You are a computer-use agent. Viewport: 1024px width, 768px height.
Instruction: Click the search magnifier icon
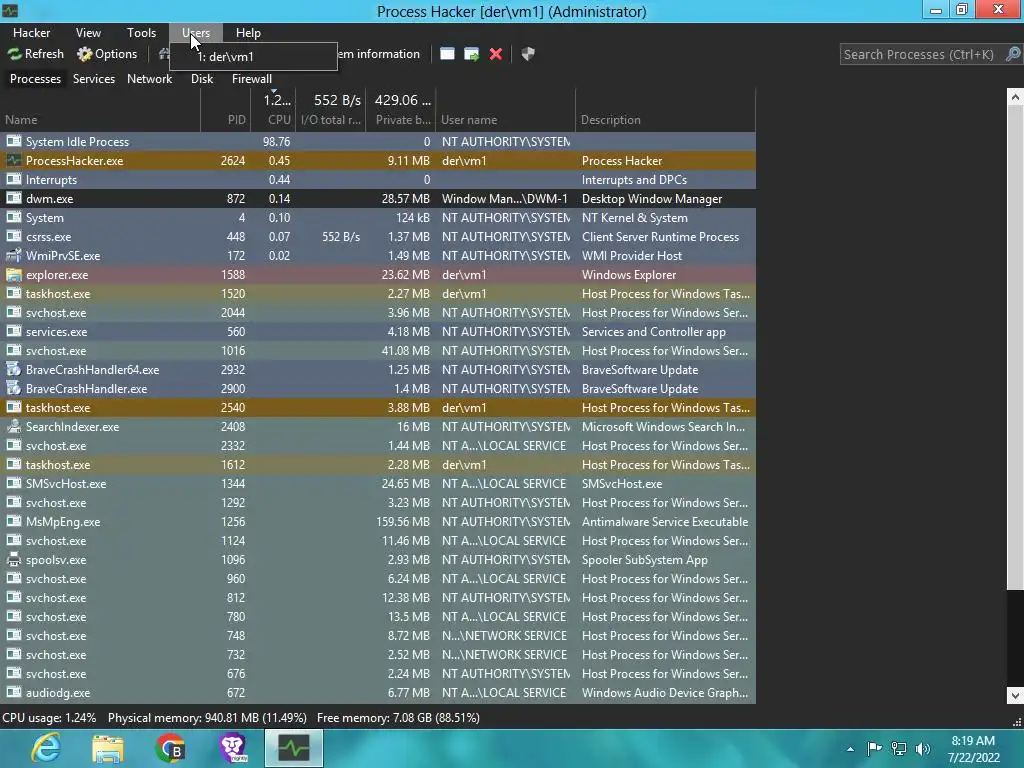(x=1012, y=54)
